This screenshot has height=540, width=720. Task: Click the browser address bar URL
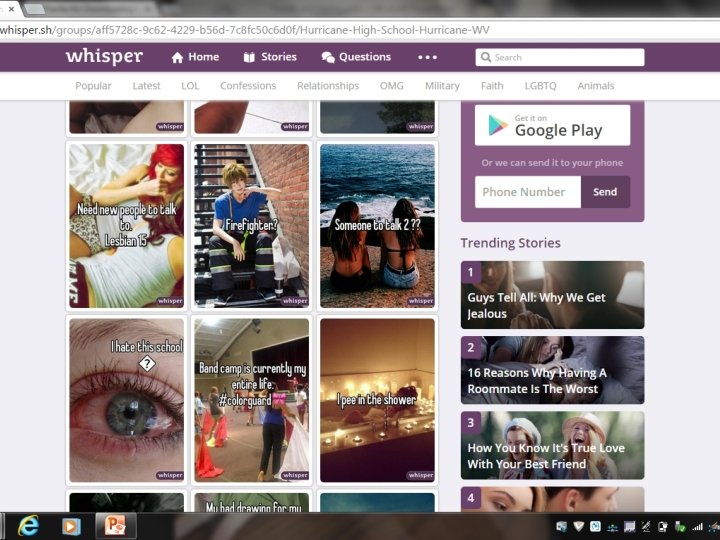click(x=245, y=30)
